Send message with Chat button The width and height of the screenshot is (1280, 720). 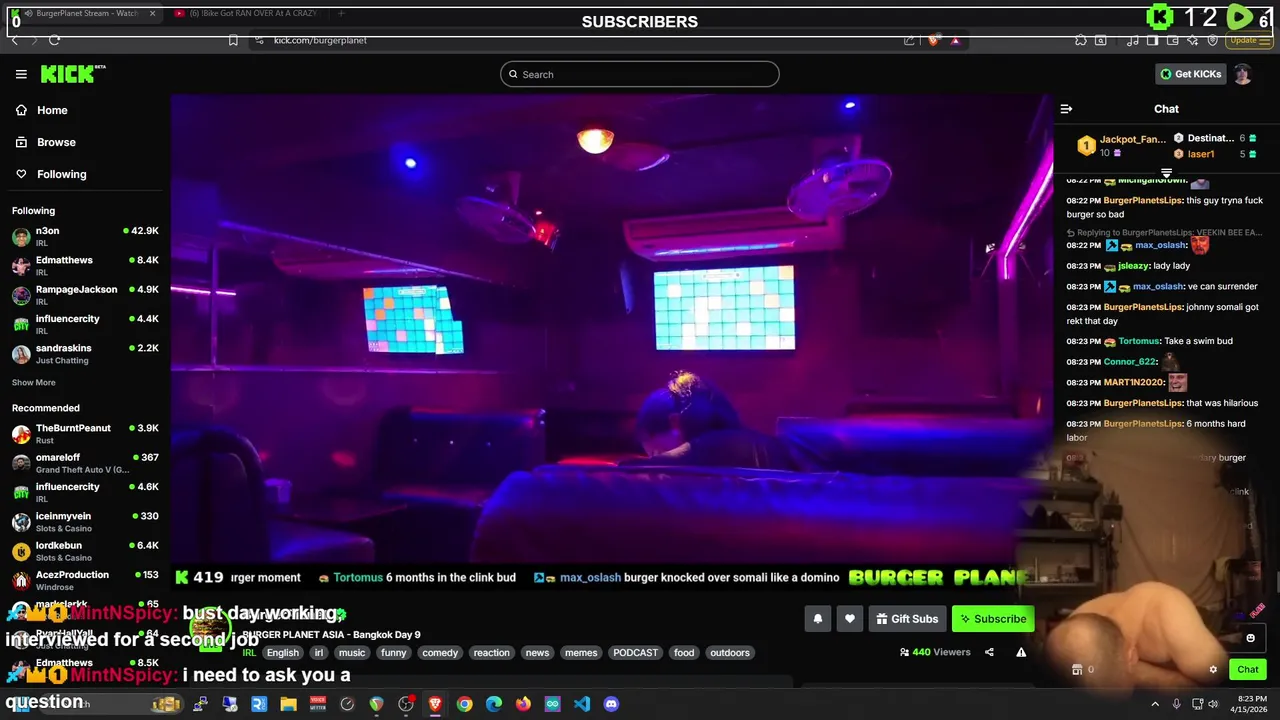coord(1248,670)
